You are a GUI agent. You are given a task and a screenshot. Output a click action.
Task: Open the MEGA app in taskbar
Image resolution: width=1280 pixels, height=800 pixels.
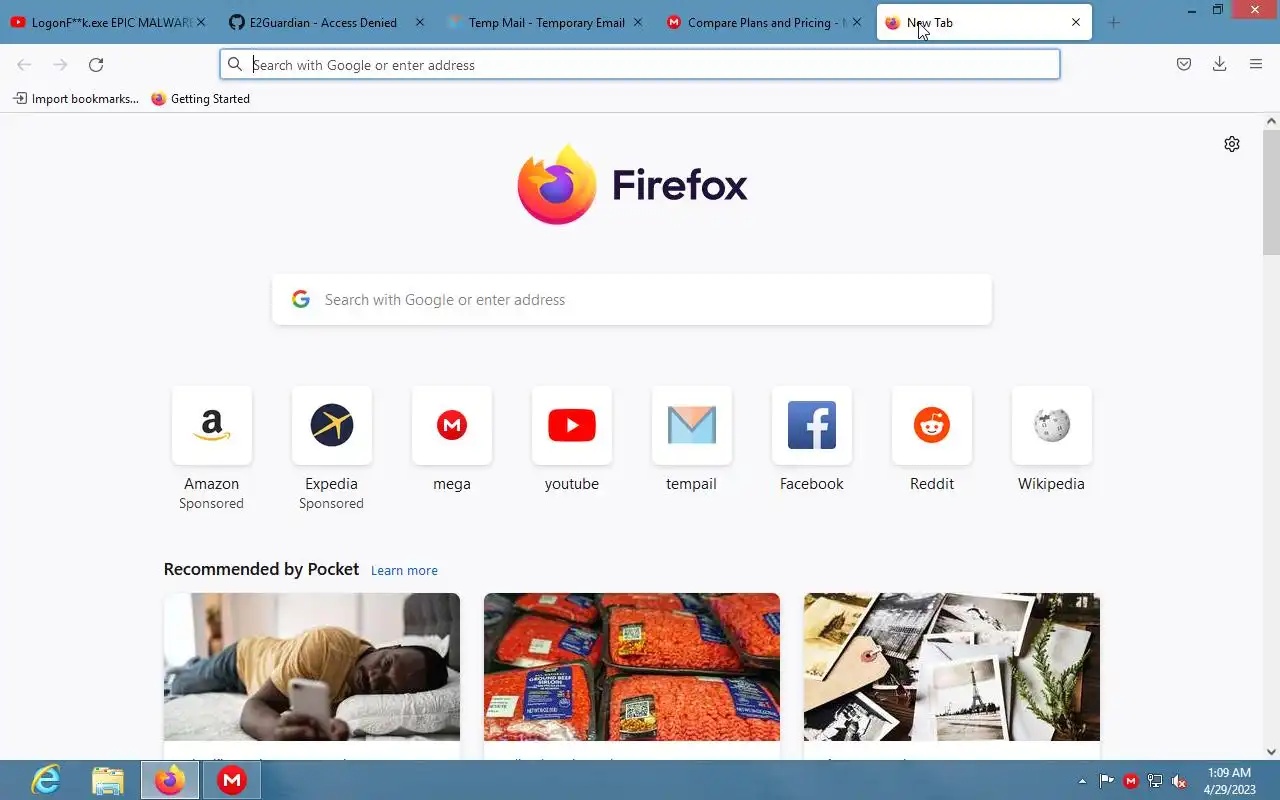pyautogui.click(x=232, y=780)
